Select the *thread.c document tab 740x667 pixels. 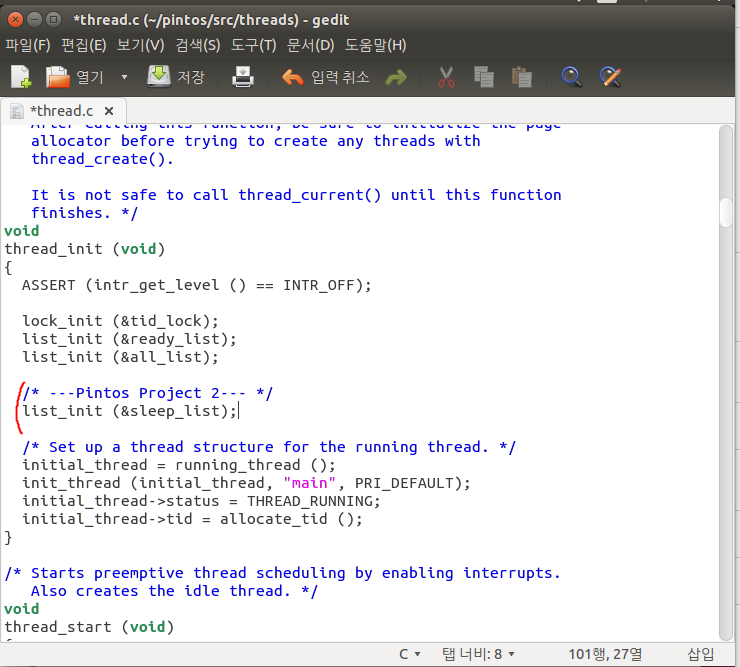tap(63, 111)
